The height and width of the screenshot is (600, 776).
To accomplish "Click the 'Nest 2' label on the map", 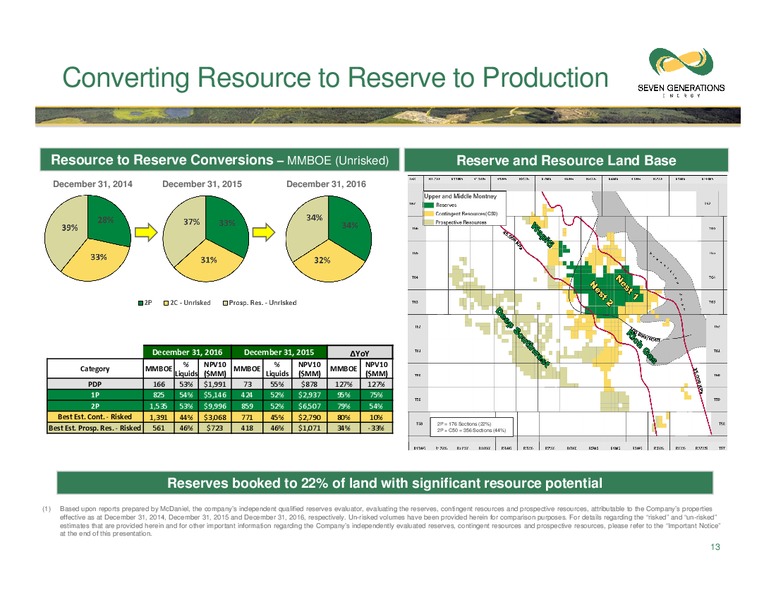I will (x=601, y=294).
